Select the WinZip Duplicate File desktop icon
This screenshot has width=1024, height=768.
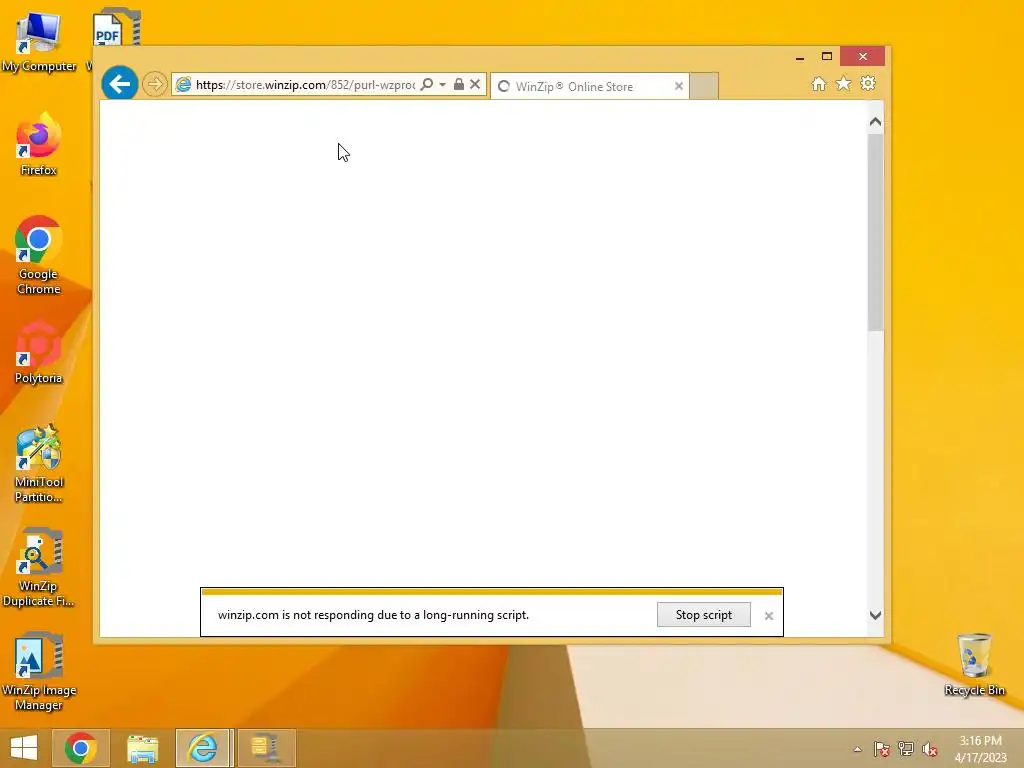(x=39, y=568)
